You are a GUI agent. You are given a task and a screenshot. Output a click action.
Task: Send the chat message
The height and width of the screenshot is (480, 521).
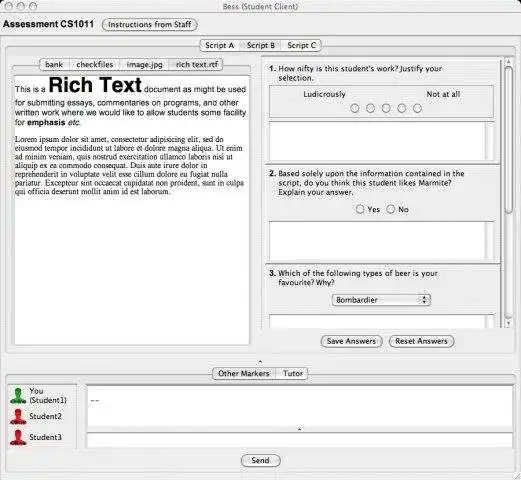[x=260, y=461]
